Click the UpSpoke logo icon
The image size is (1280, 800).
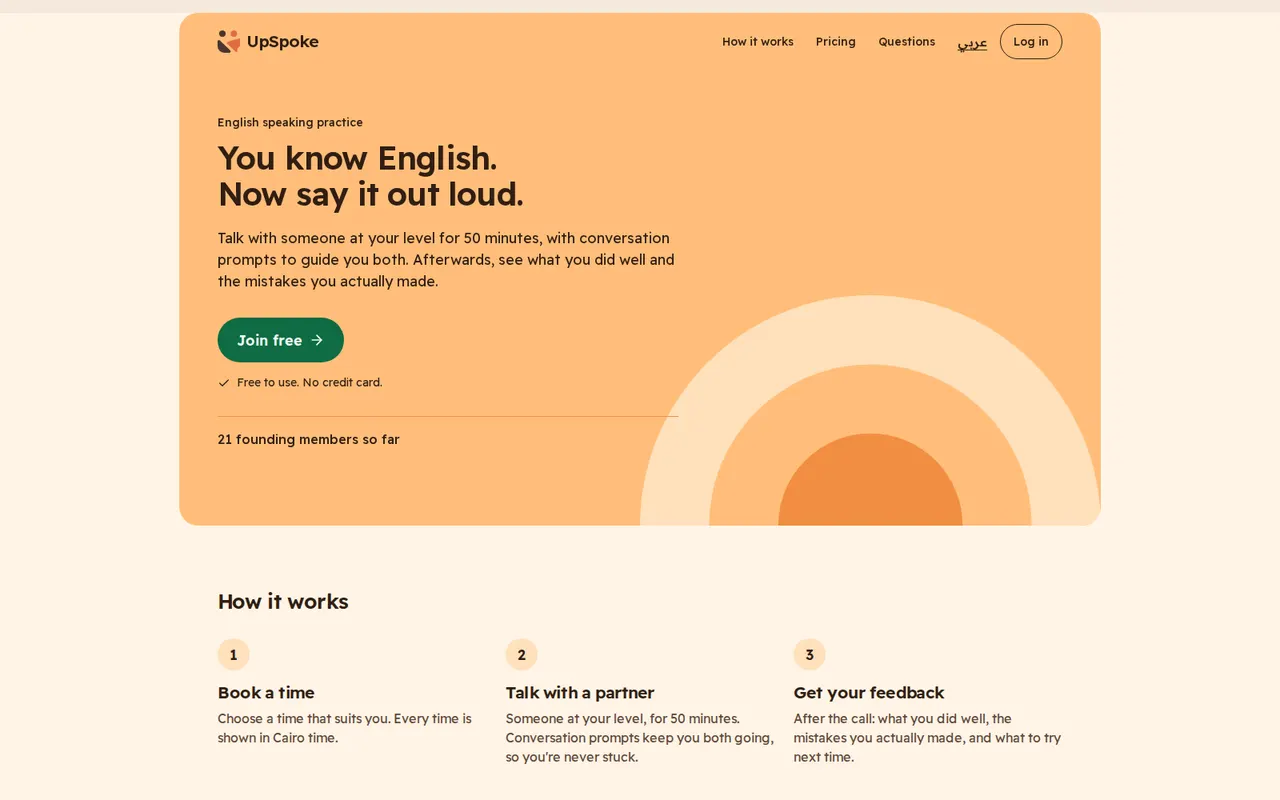pyautogui.click(x=229, y=41)
